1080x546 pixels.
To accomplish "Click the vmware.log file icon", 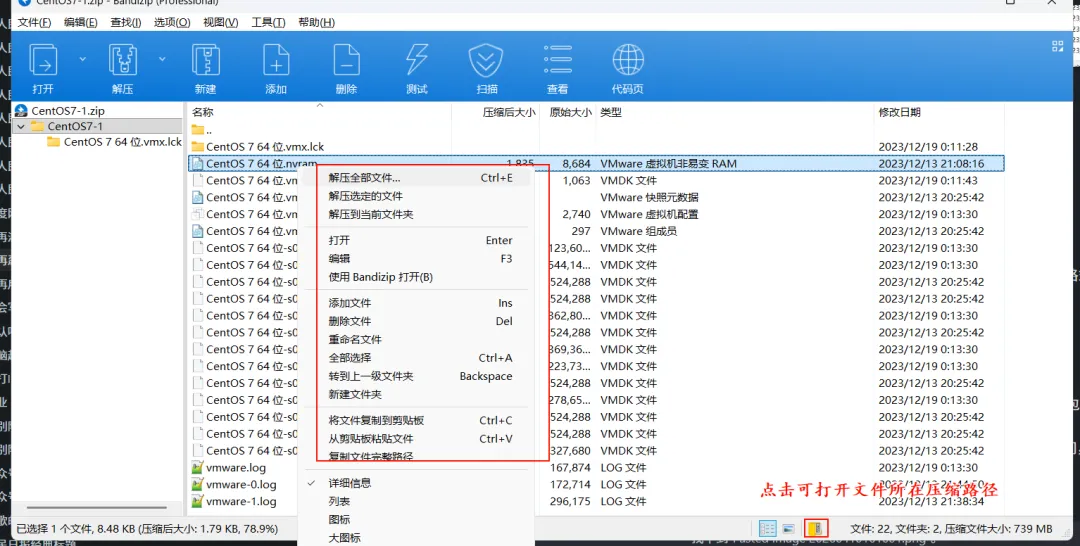I will 197,468.
